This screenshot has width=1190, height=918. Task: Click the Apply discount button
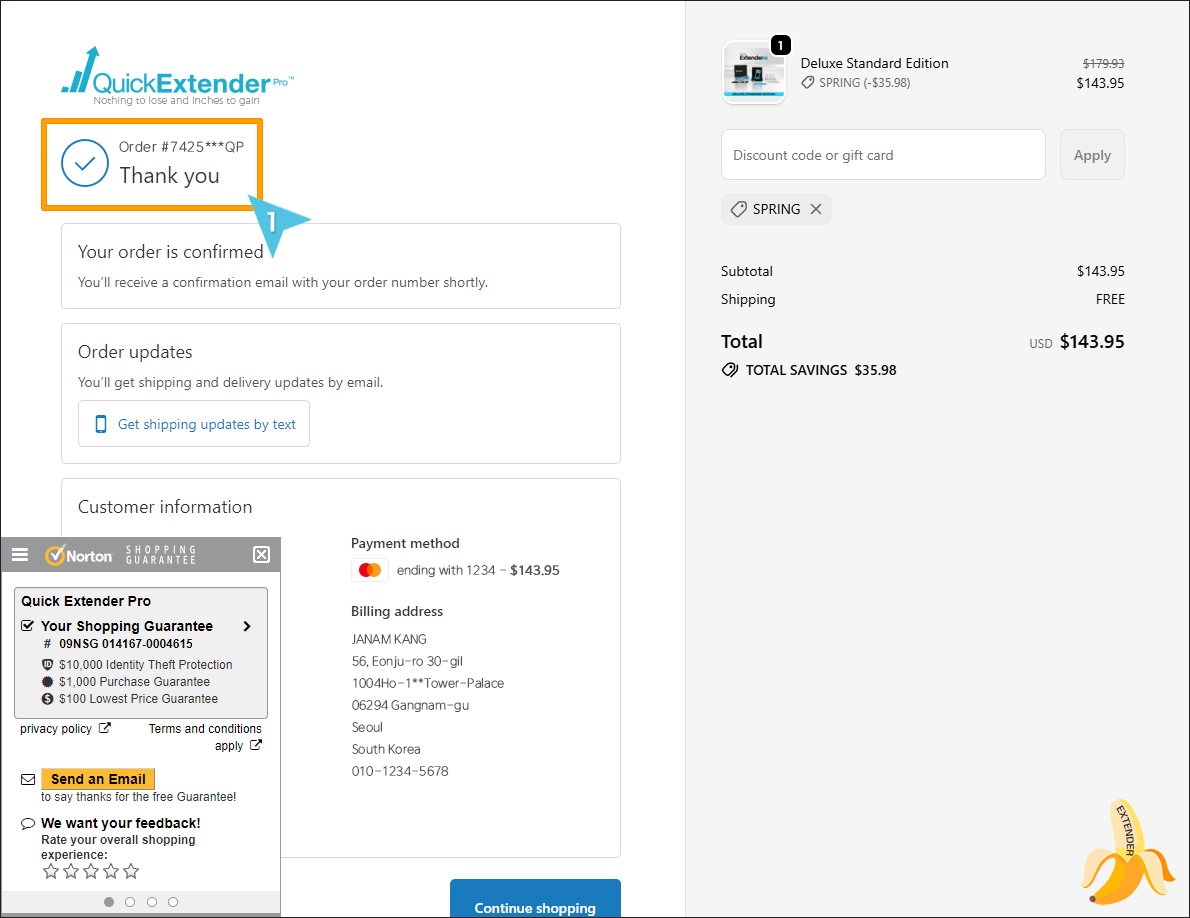[x=1092, y=155]
